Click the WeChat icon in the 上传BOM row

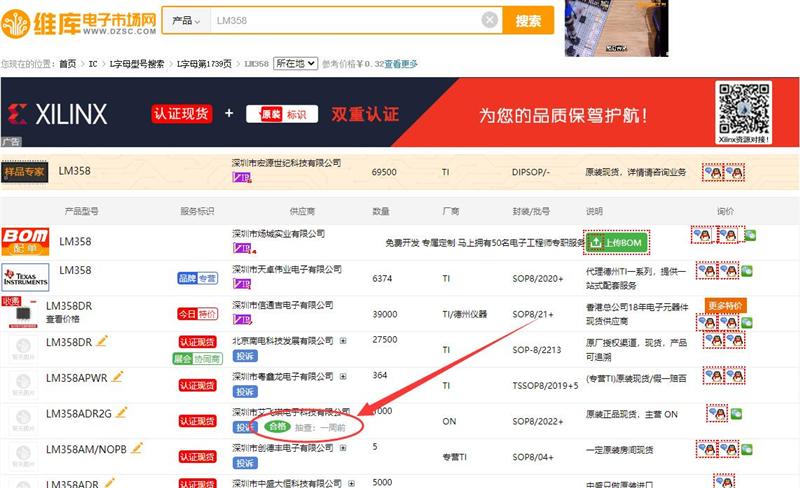[x=750, y=235]
